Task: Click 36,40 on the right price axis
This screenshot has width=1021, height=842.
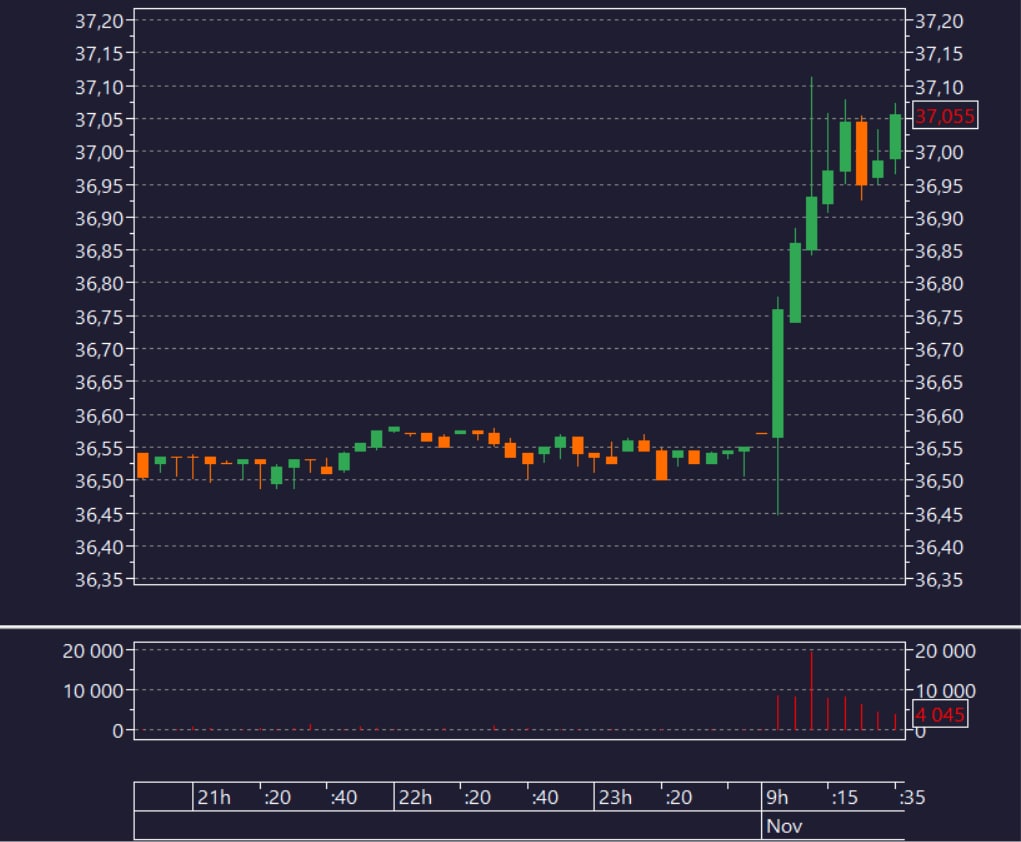Action: click(x=939, y=547)
